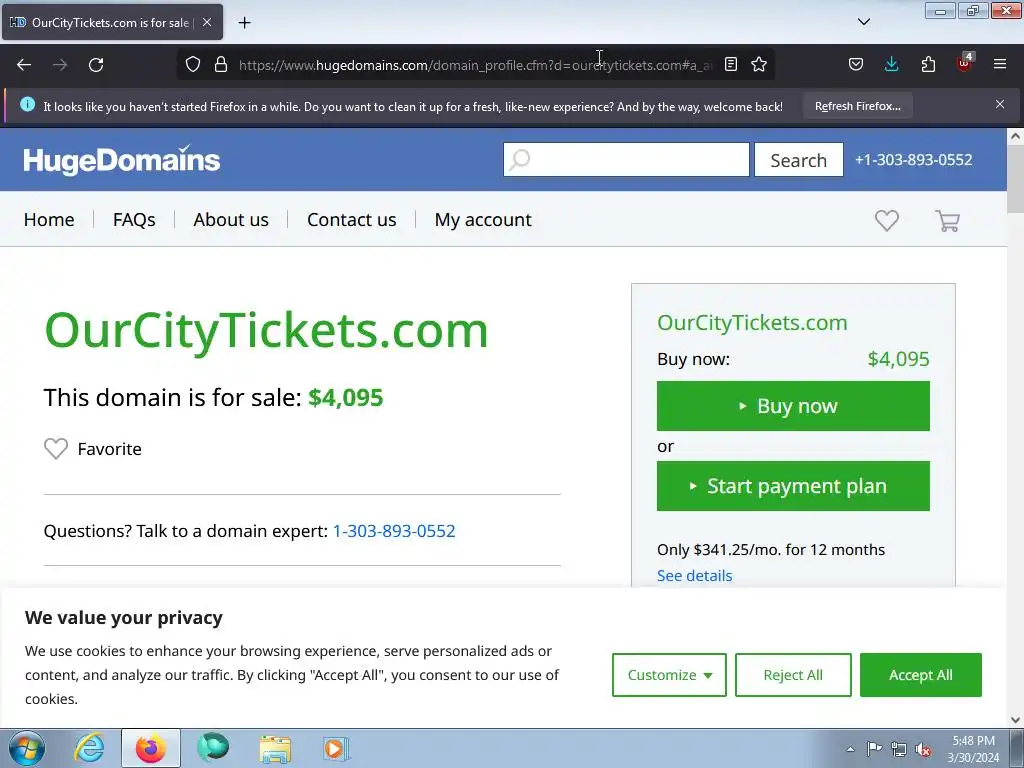Click the green Buy now button
Screen dimensions: 1024x768
(x=793, y=406)
